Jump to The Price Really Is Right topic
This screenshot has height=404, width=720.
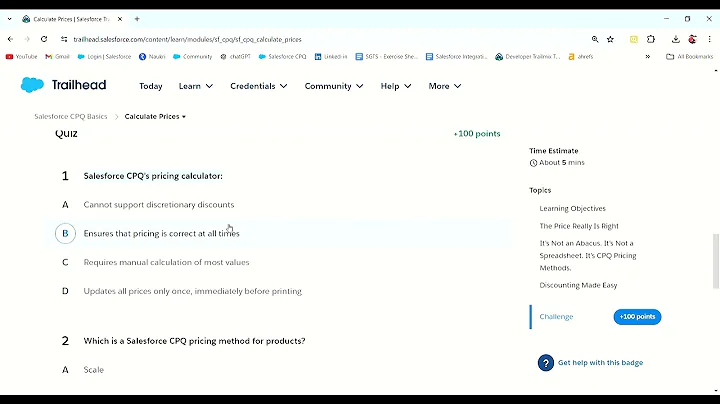[579, 226]
